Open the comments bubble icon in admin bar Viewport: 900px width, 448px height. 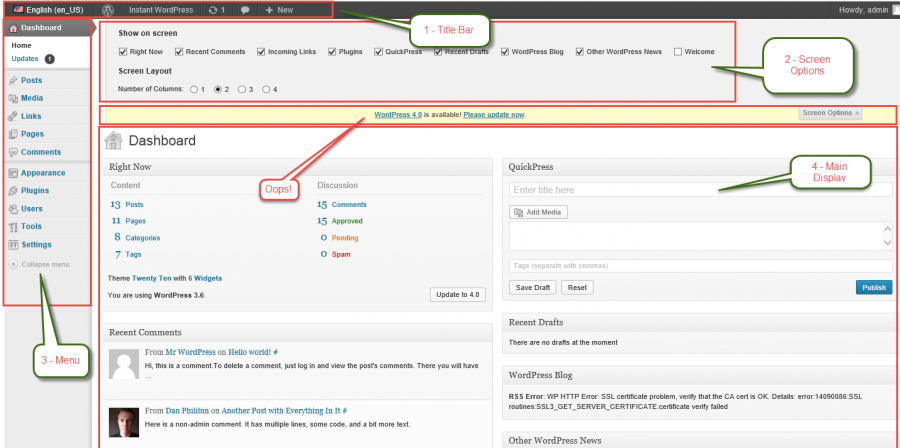click(245, 10)
